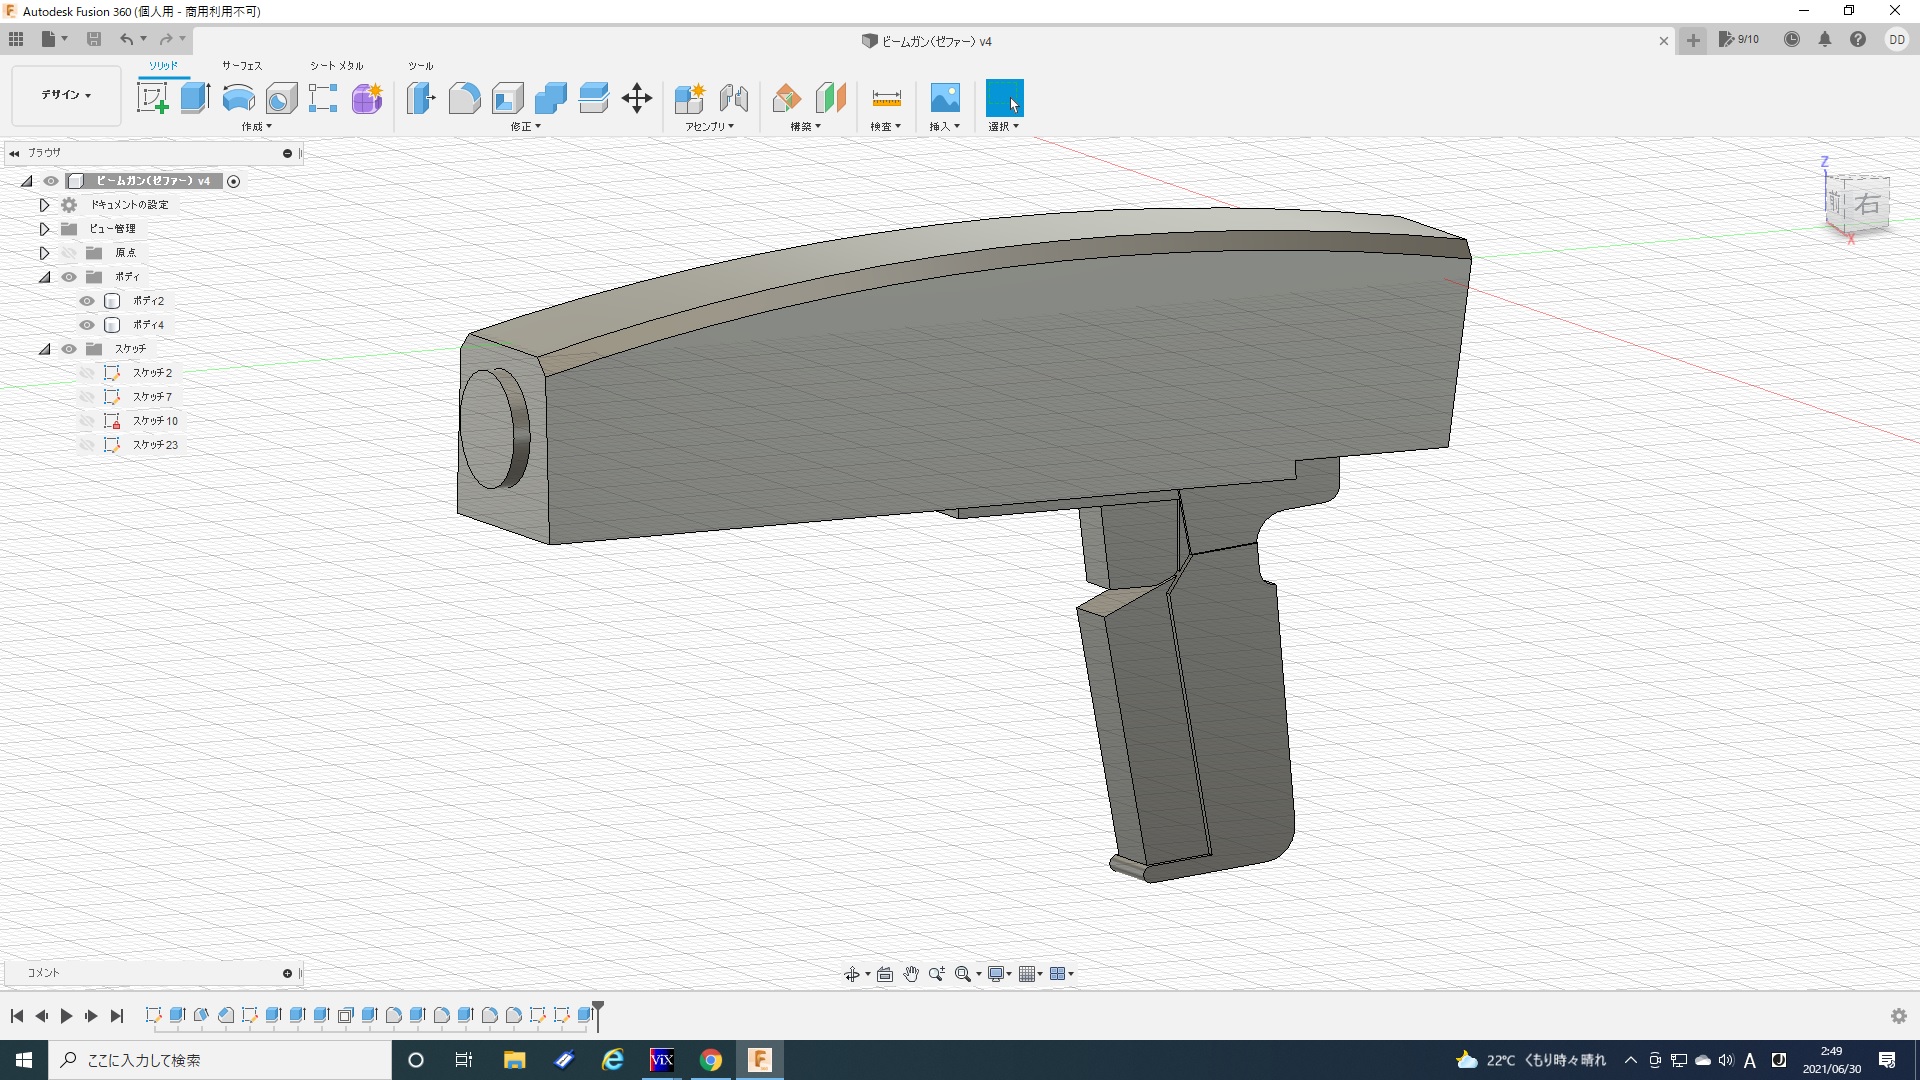
Task: Click the Create Sketch tool icon
Action: click(152, 98)
